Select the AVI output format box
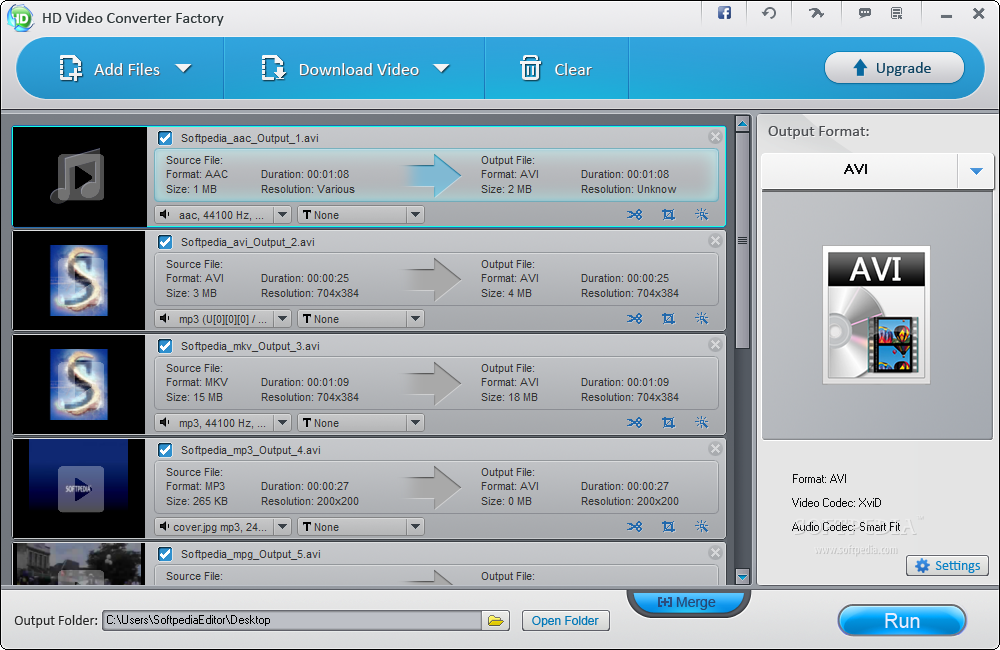The height and width of the screenshot is (650, 1000). click(859, 170)
